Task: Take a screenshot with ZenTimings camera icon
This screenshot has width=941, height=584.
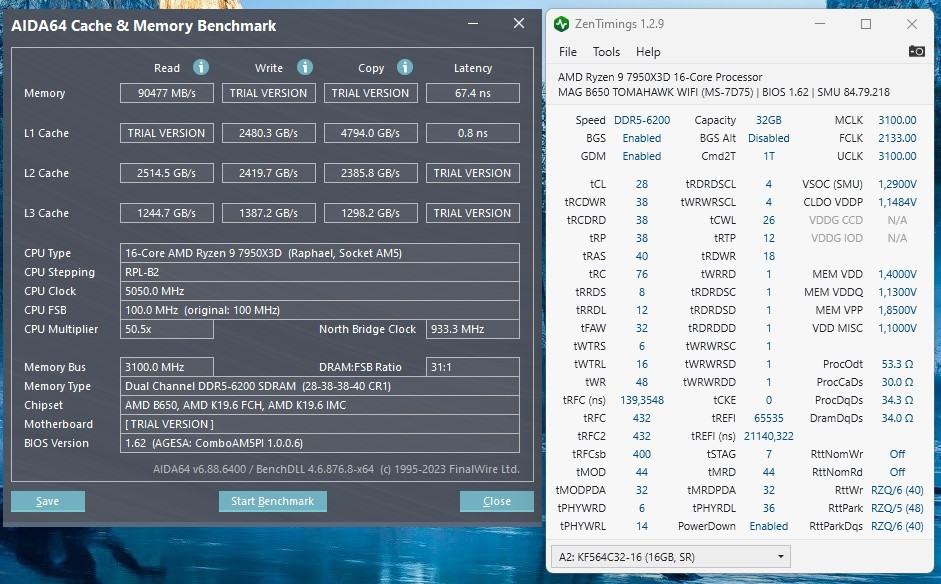Action: click(916, 52)
